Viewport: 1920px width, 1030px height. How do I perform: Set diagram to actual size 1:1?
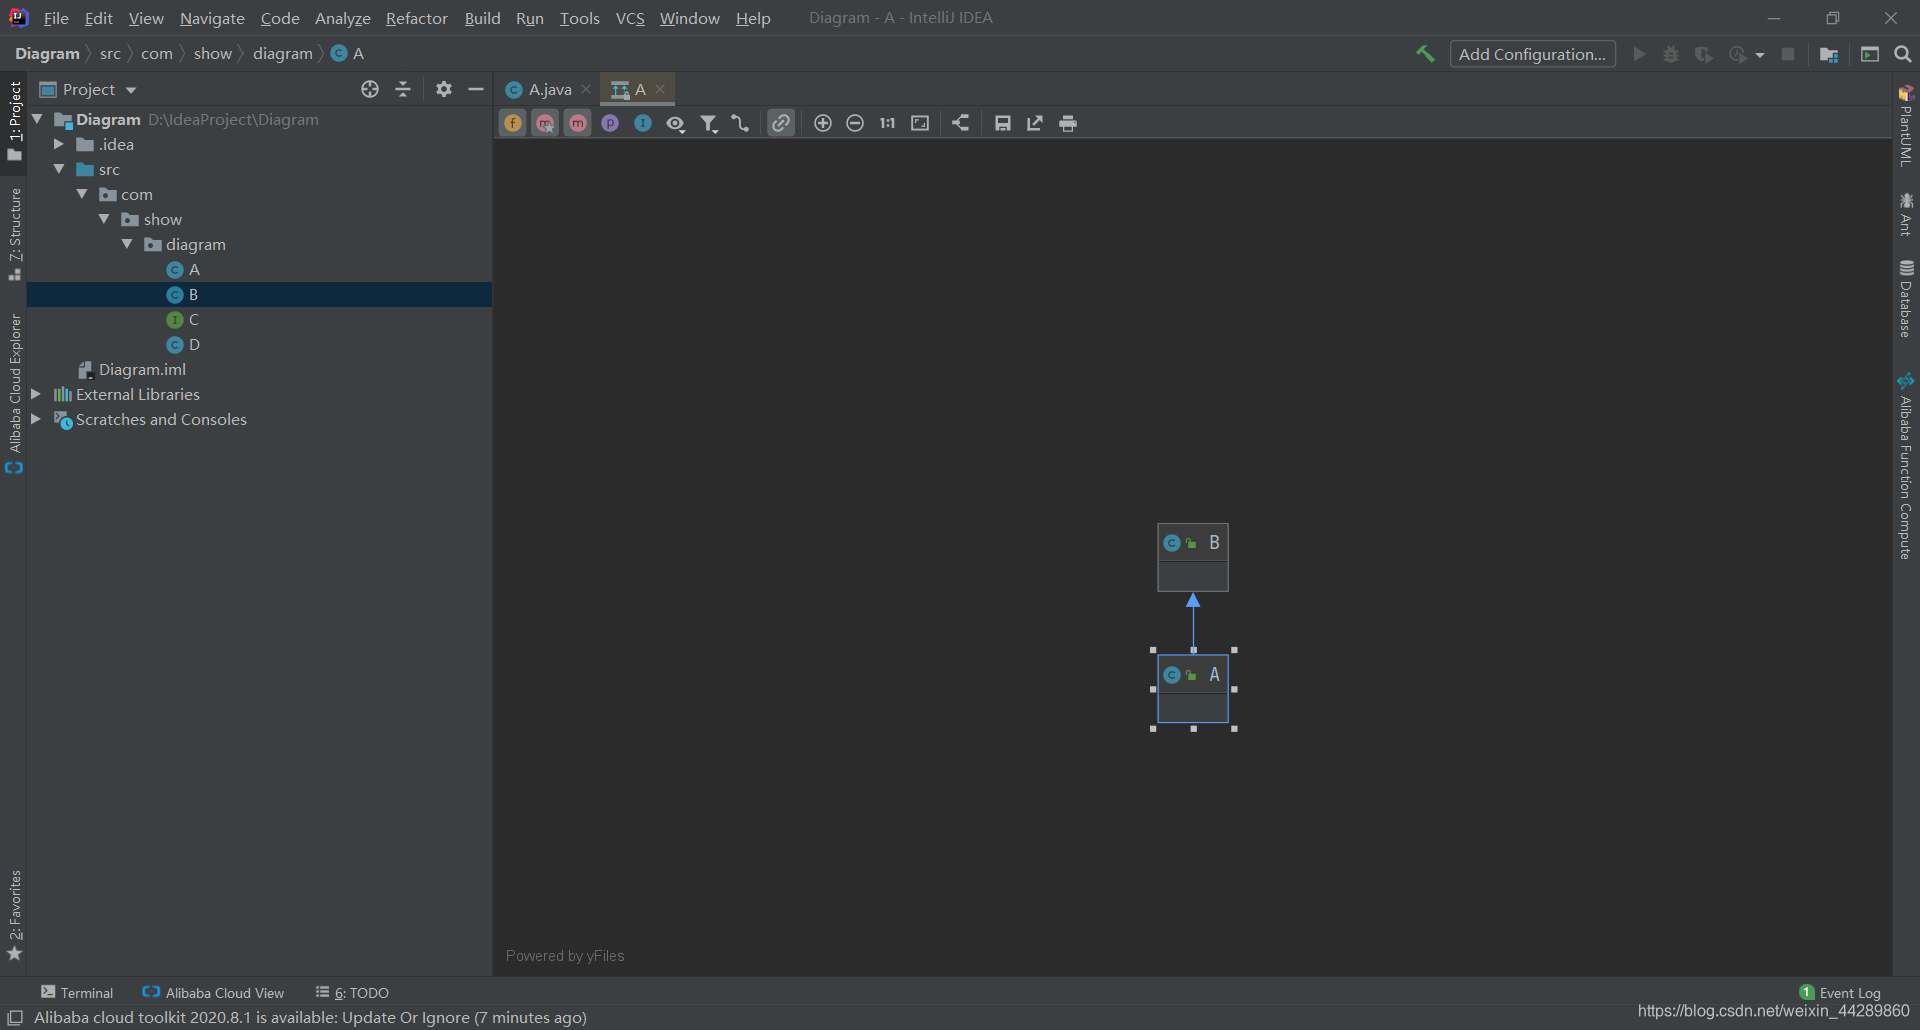[887, 123]
